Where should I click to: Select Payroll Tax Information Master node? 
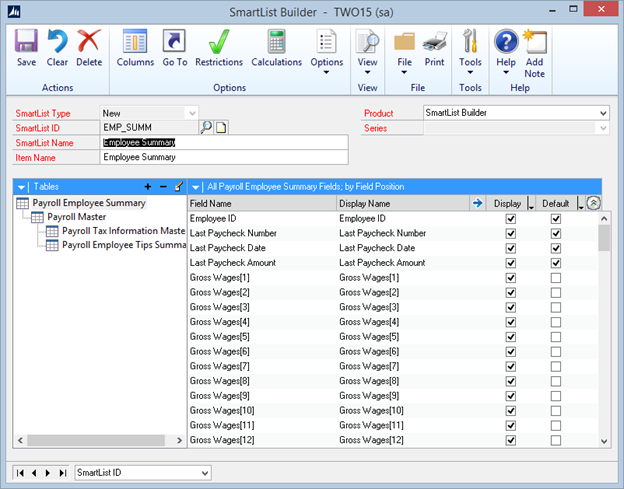tap(123, 231)
